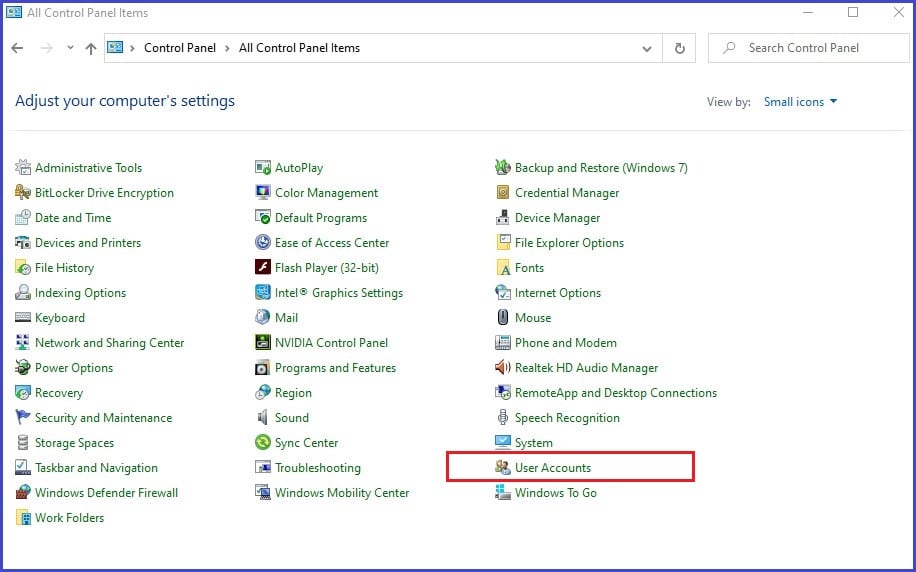The width and height of the screenshot is (916, 572).
Task: Open the AutoPlay icon
Action: pos(263,168)
